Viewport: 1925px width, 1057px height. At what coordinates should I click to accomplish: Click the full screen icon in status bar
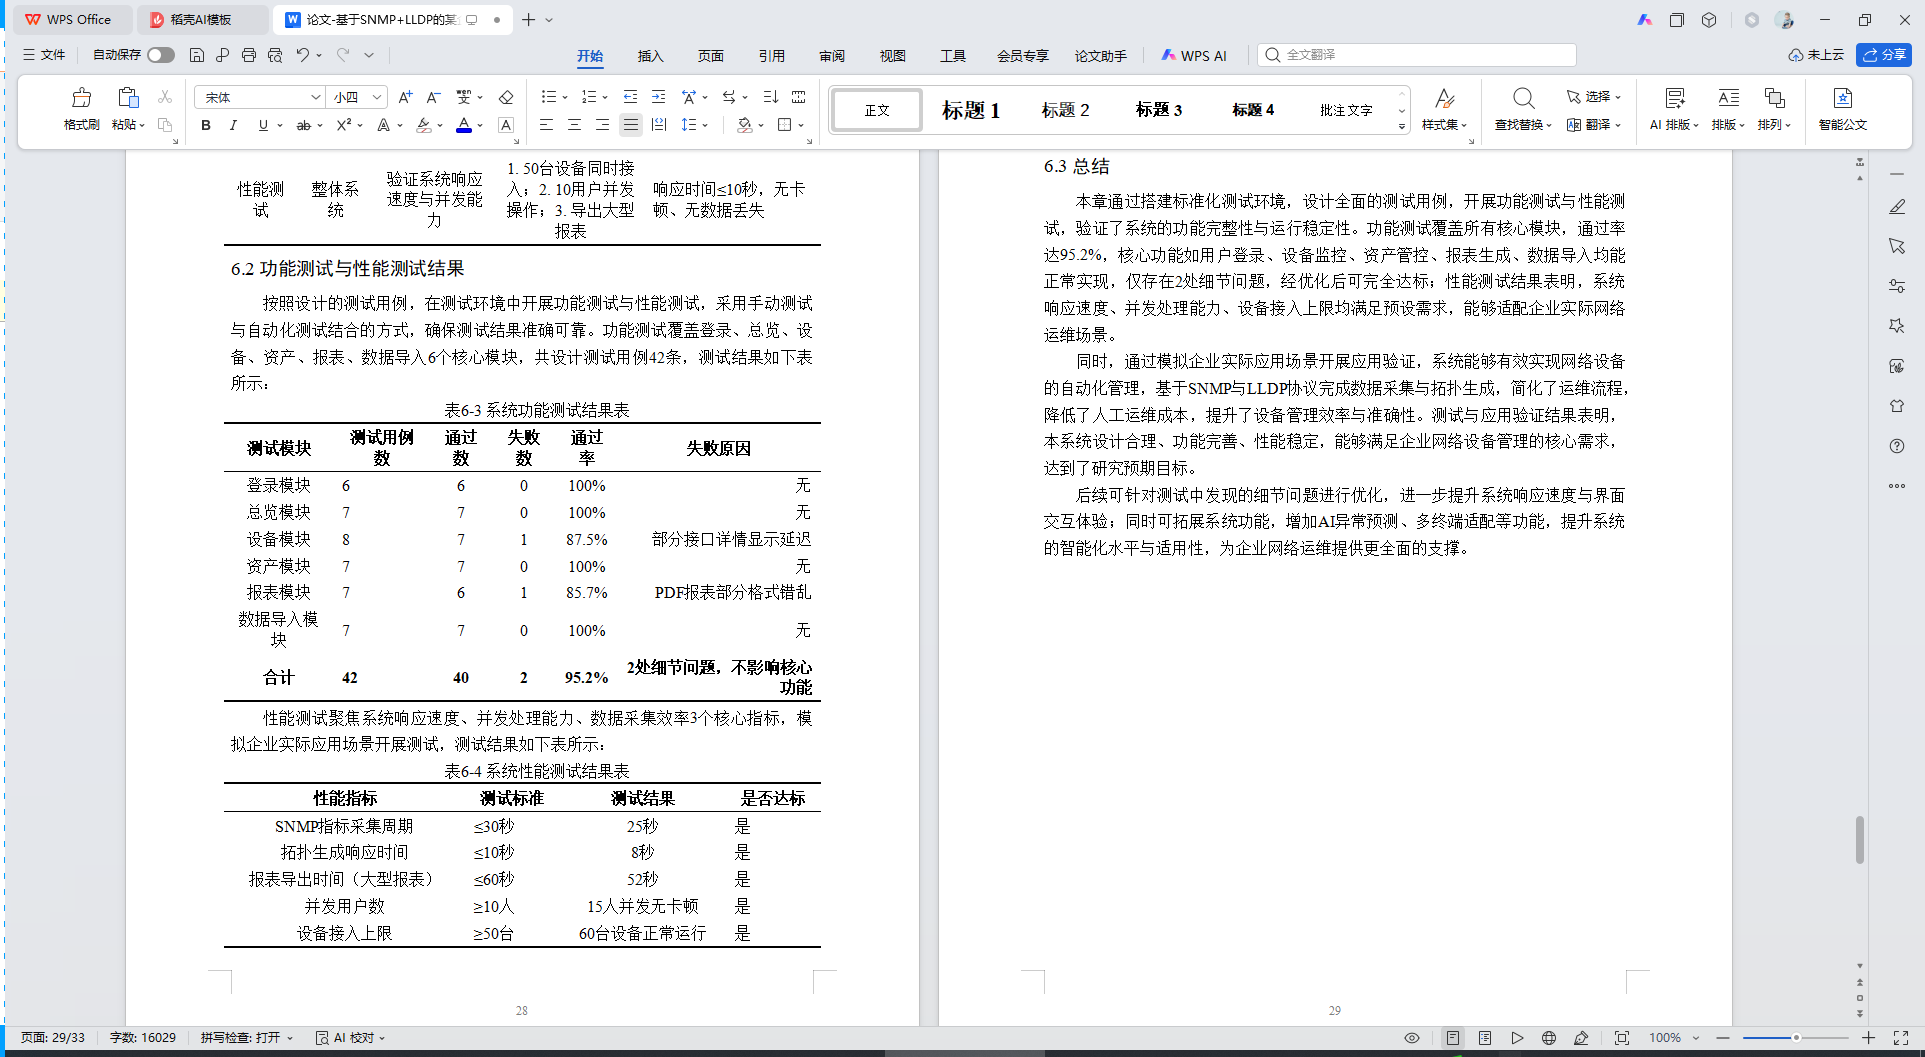[1901, 1038]
